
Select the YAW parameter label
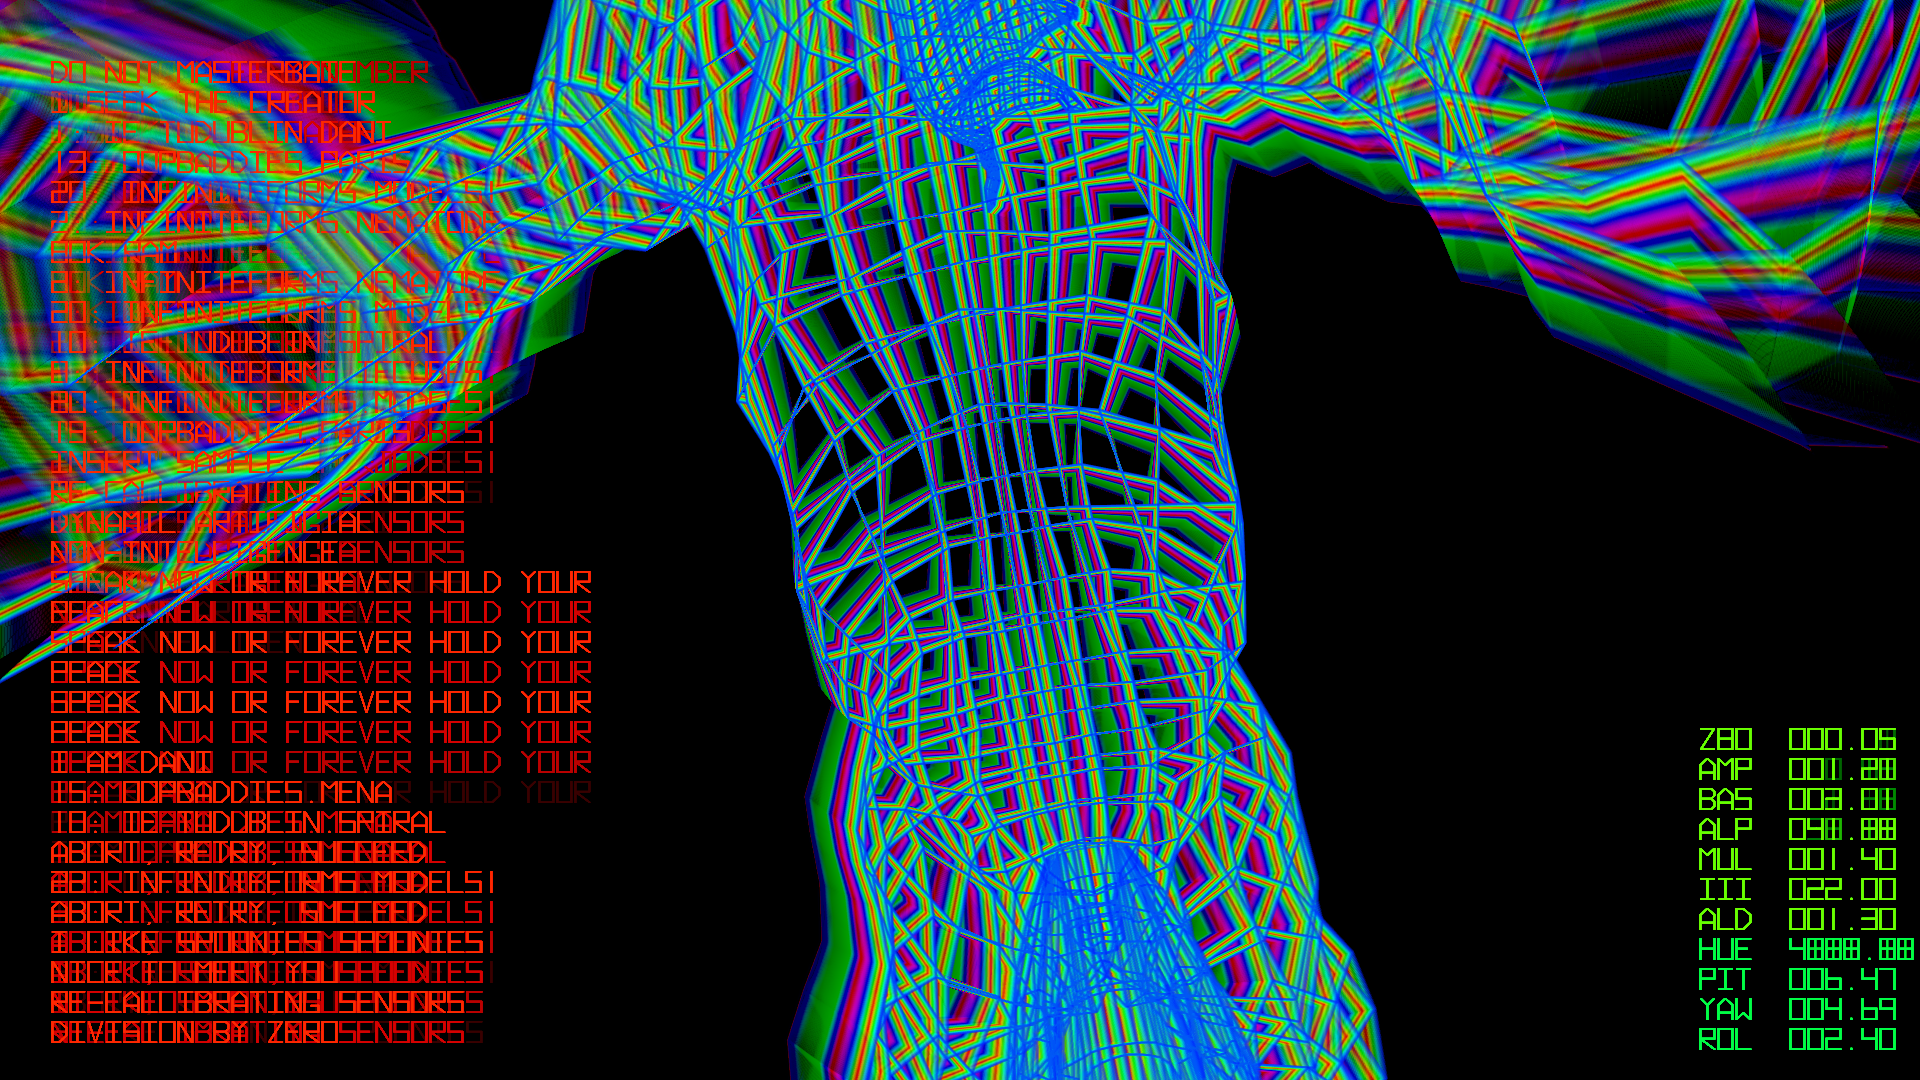pos(1725,1010)
